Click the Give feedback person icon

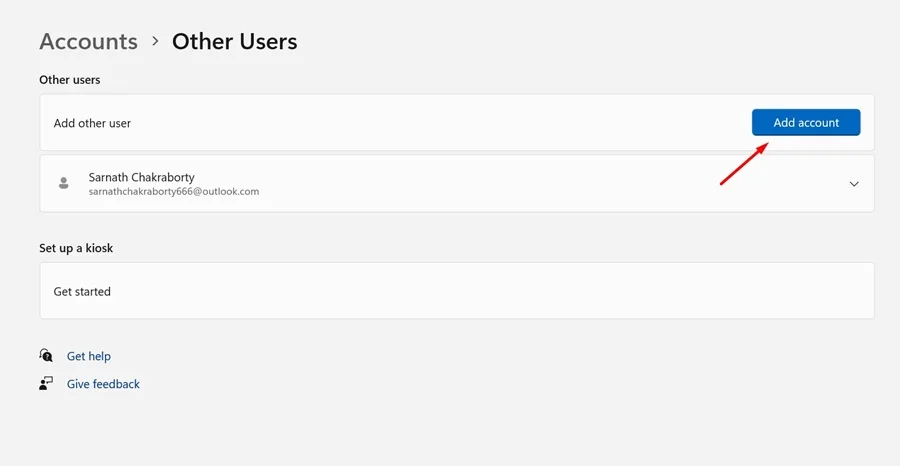(x=46, y=383)
